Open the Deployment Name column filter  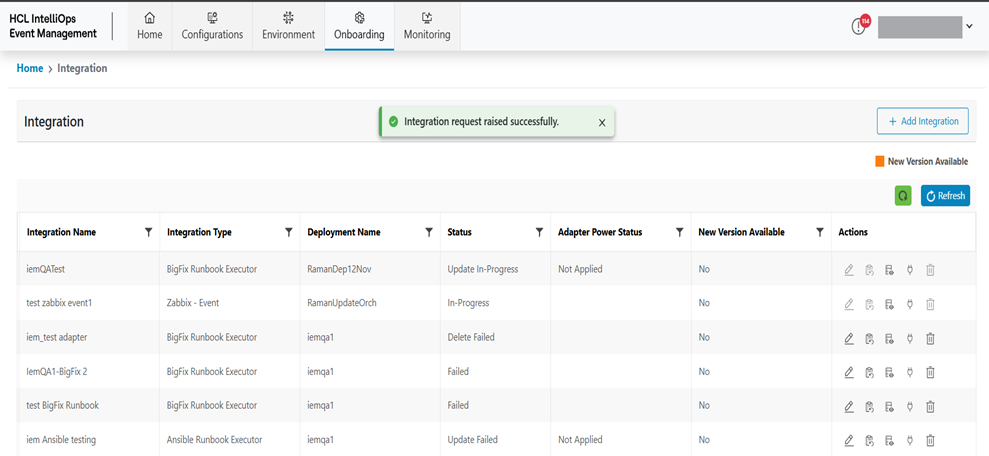click(x=429, y=232)
